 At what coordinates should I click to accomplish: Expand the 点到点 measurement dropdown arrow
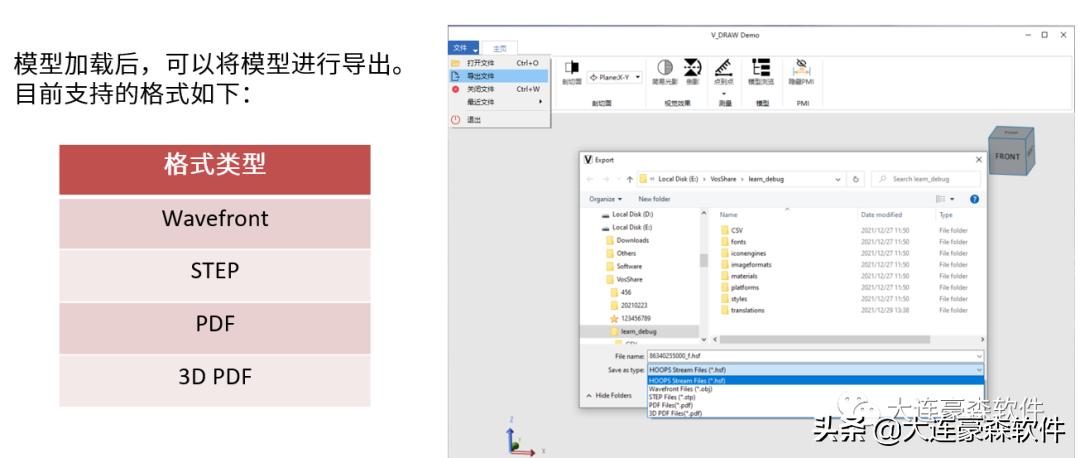tap(723, 93)
